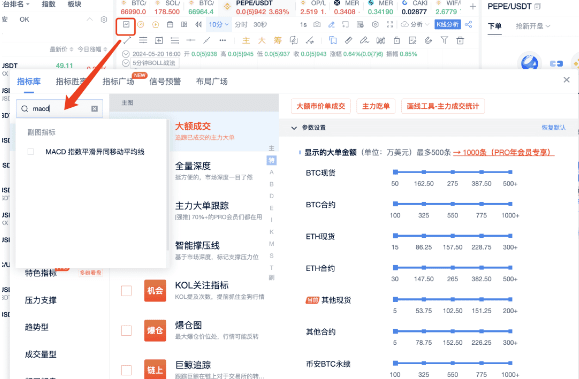Toggle the circle before the 2024-05-20 OHLC line
This screenshot has height=379, width=579.
(126, 54)
